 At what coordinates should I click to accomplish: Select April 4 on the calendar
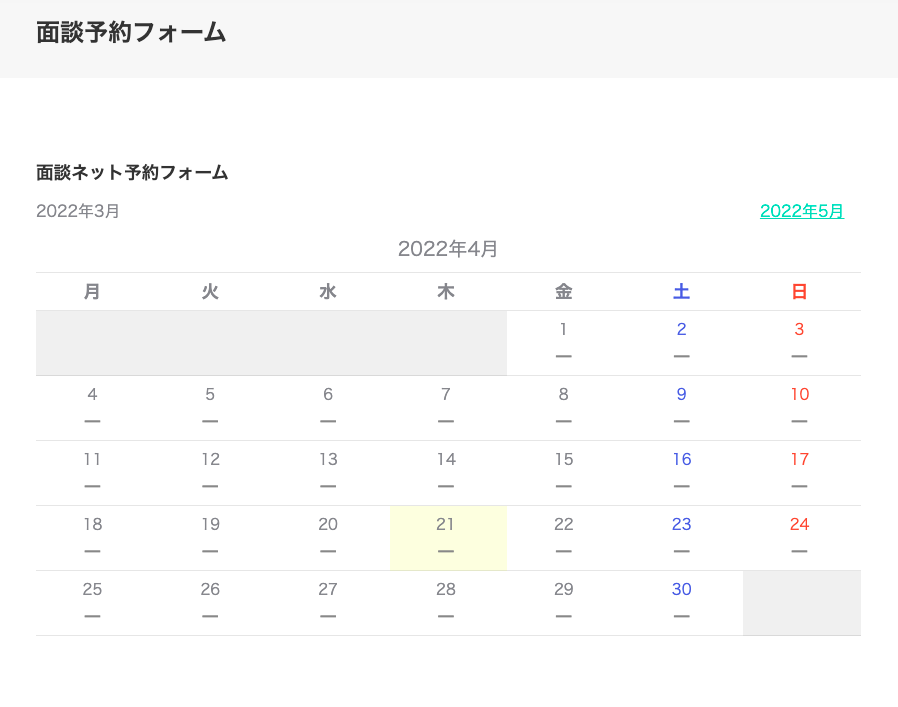click(92, 406)
